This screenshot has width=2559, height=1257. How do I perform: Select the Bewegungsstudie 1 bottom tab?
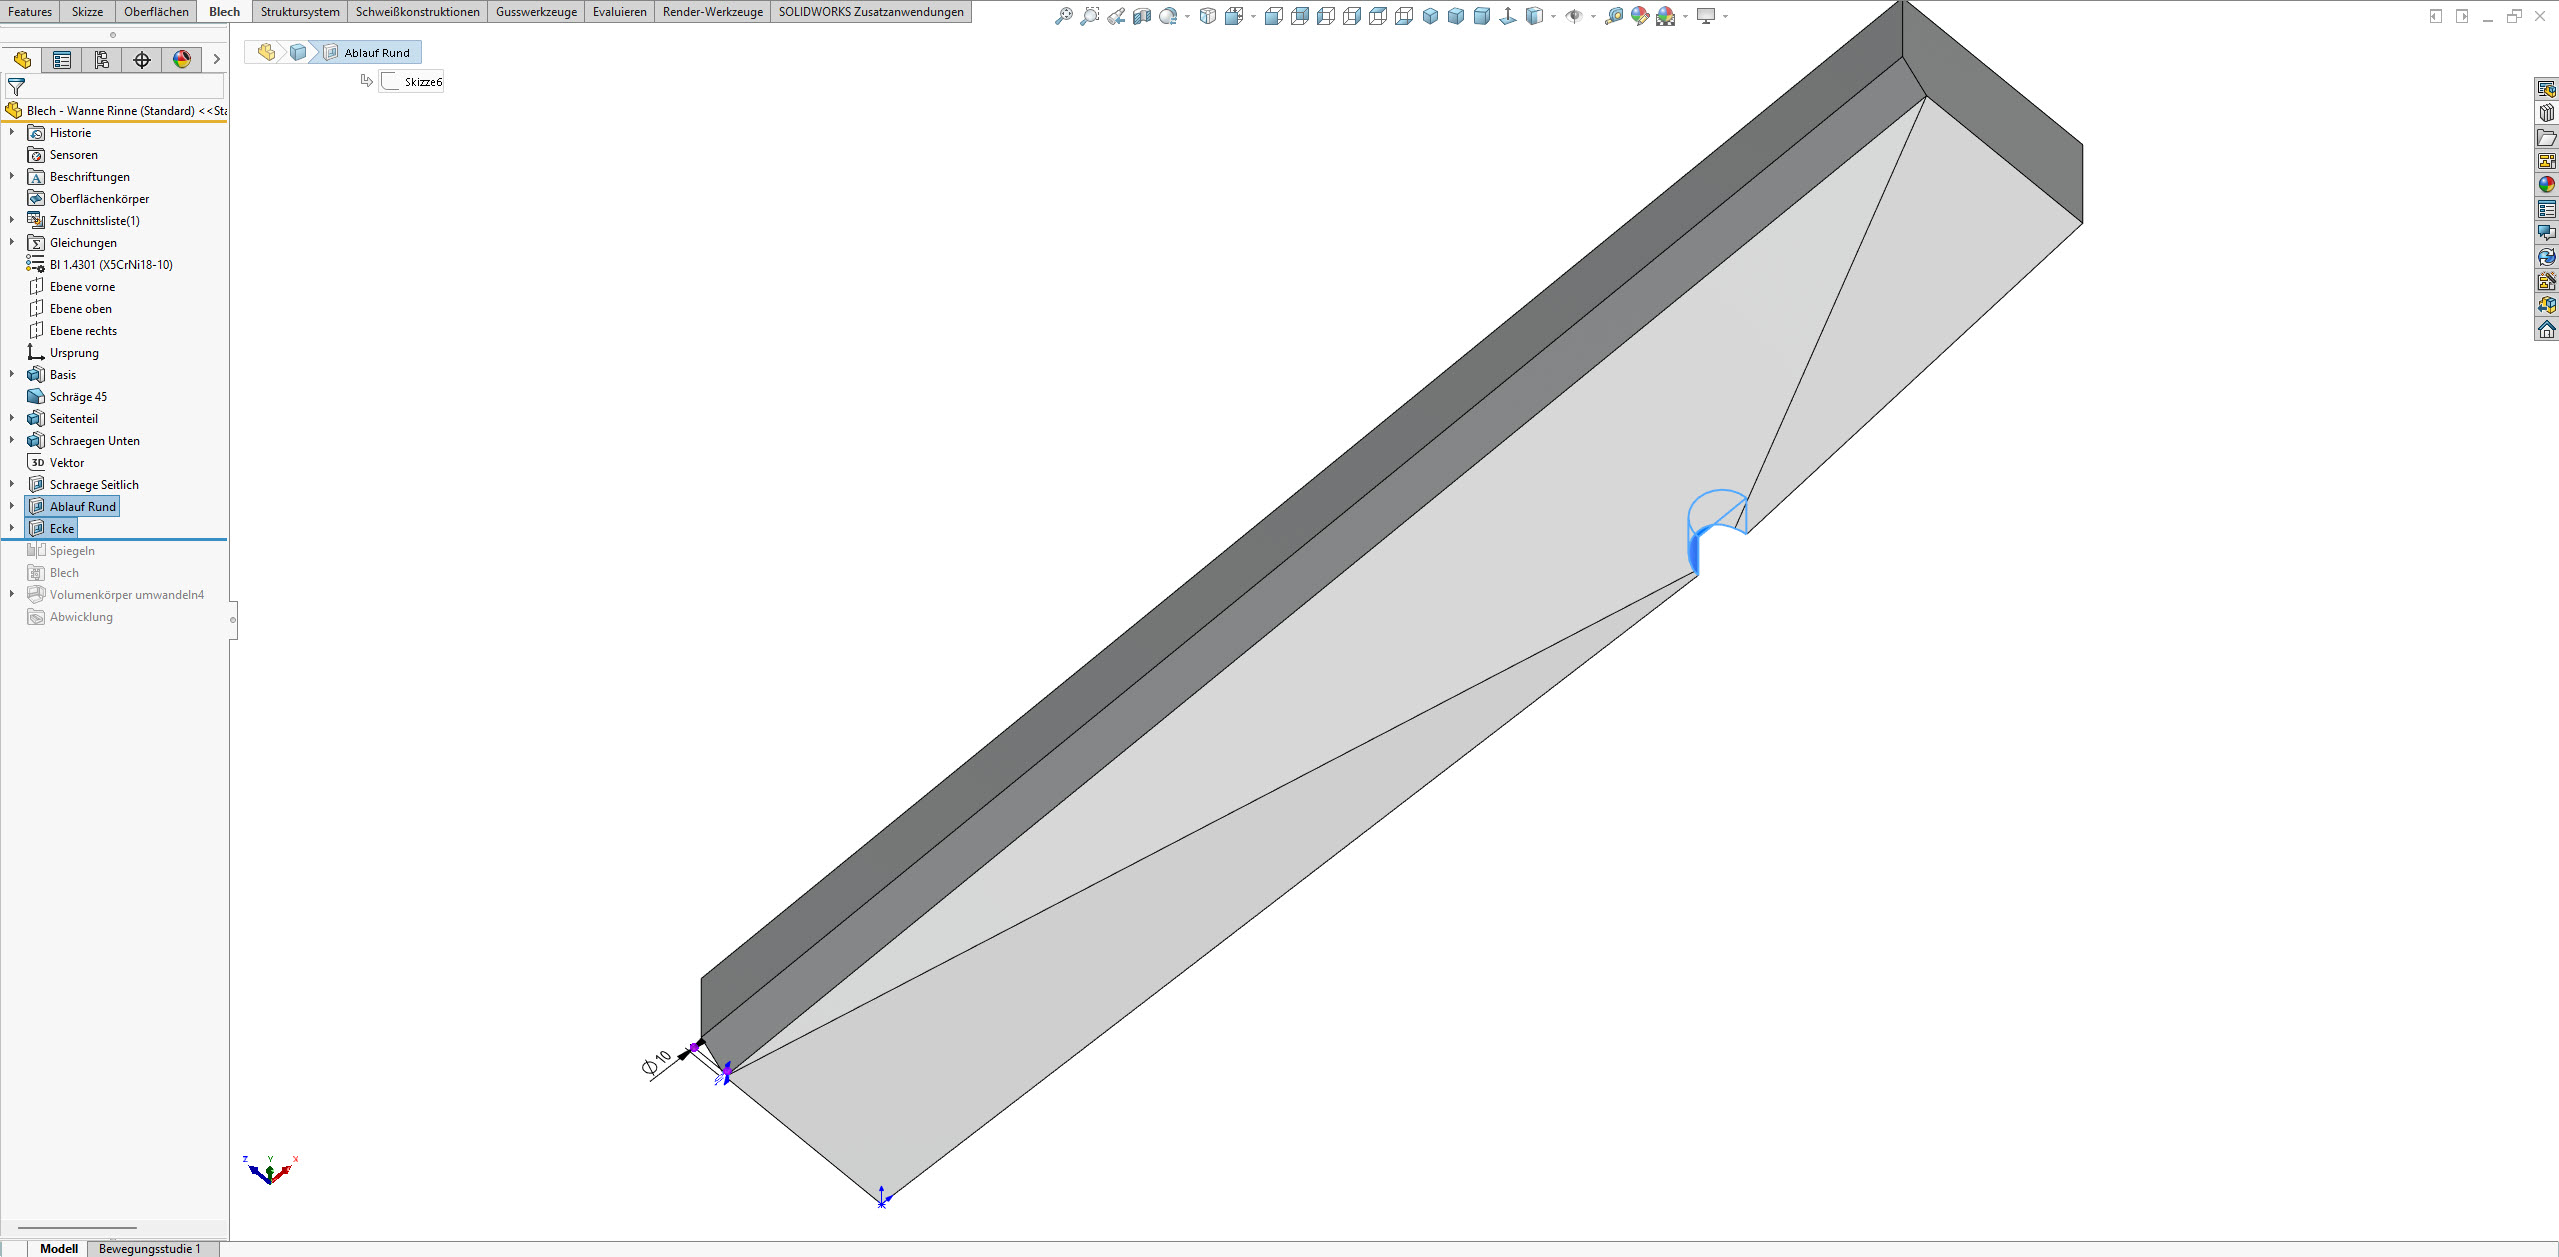[149, 1248]
